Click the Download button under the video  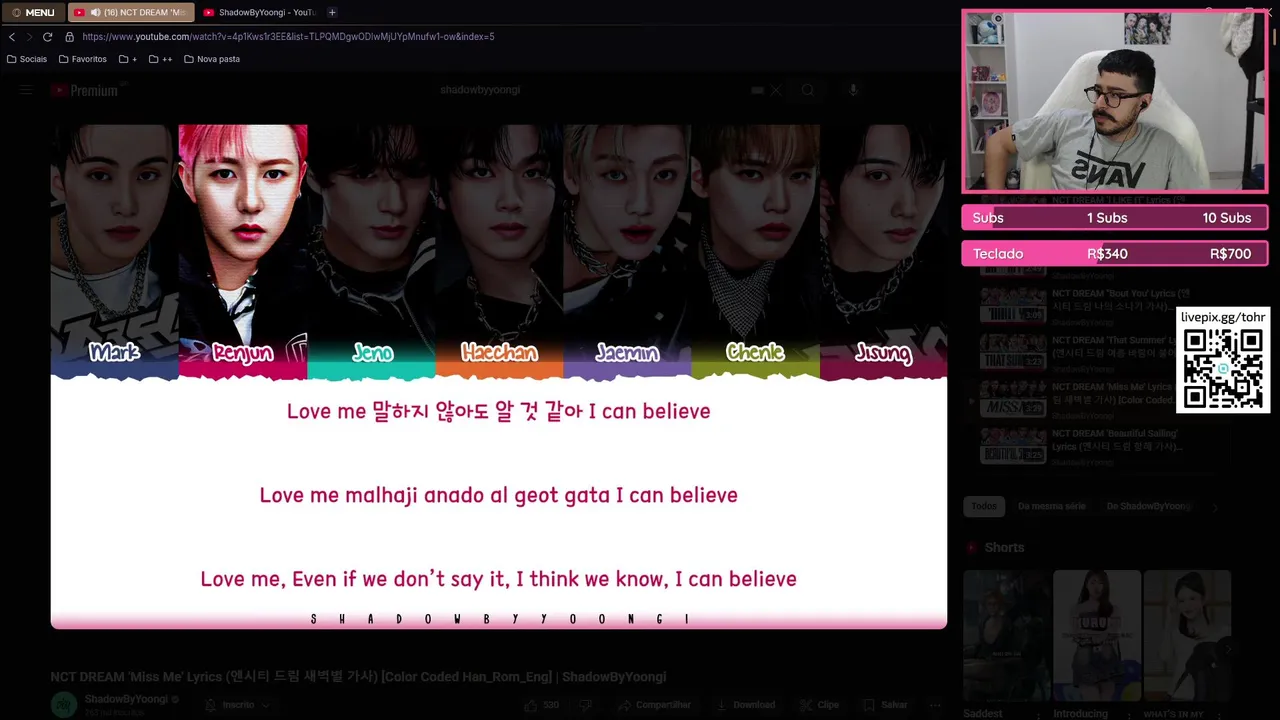[745, 705]
